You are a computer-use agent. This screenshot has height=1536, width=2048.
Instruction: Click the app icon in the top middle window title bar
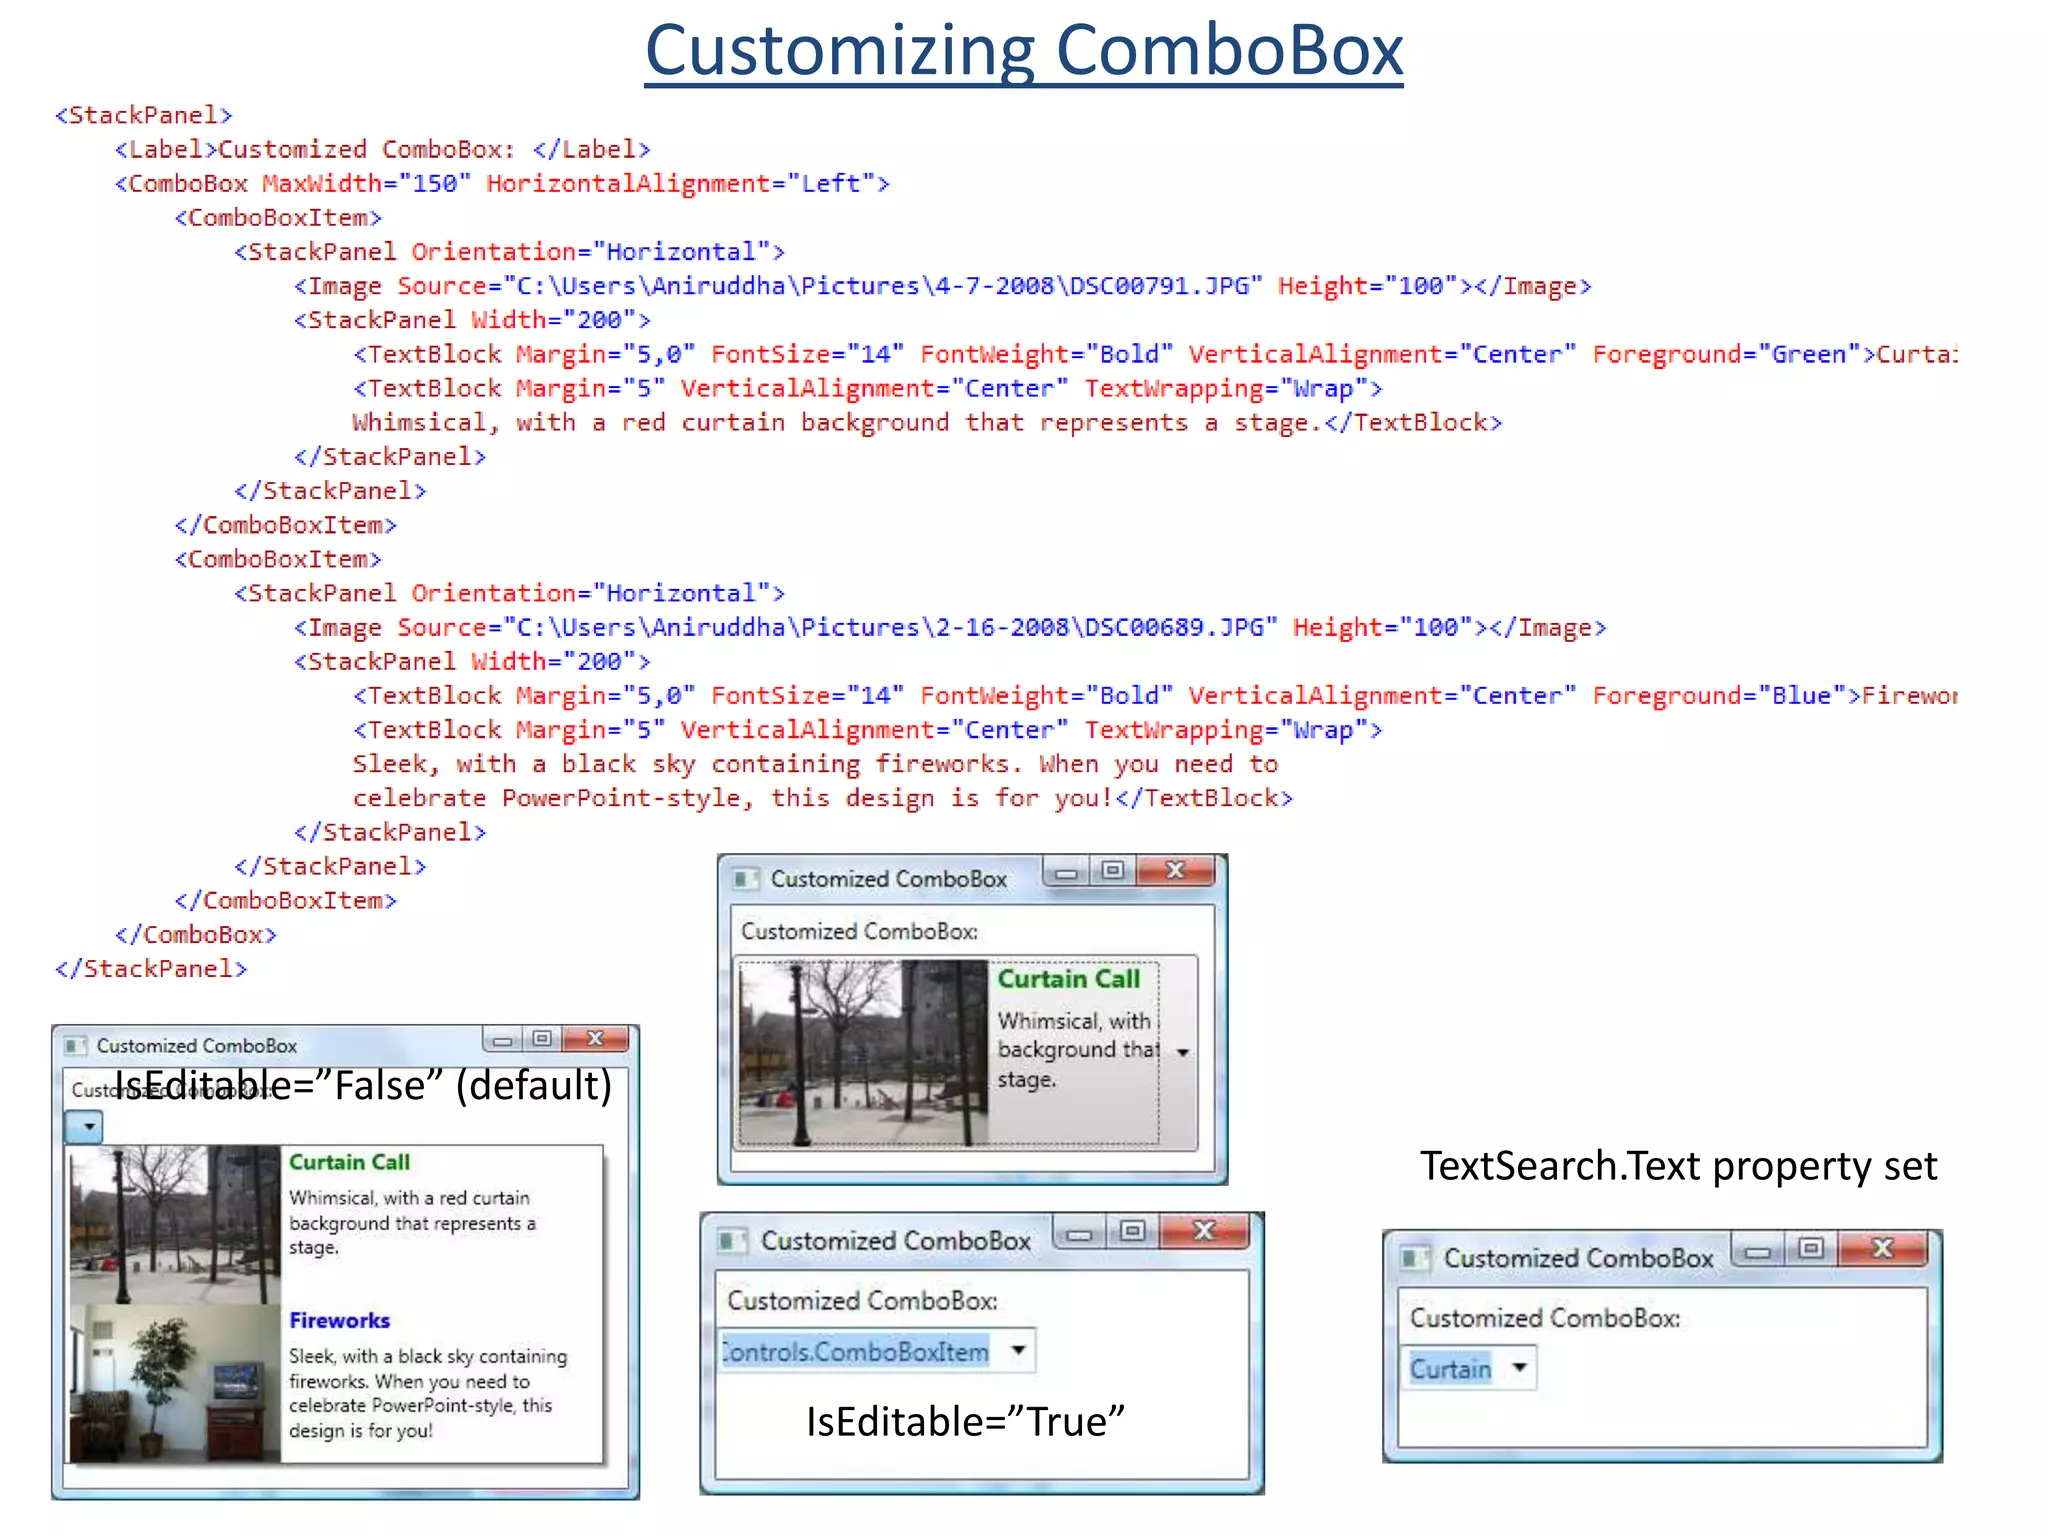(745, 879)
